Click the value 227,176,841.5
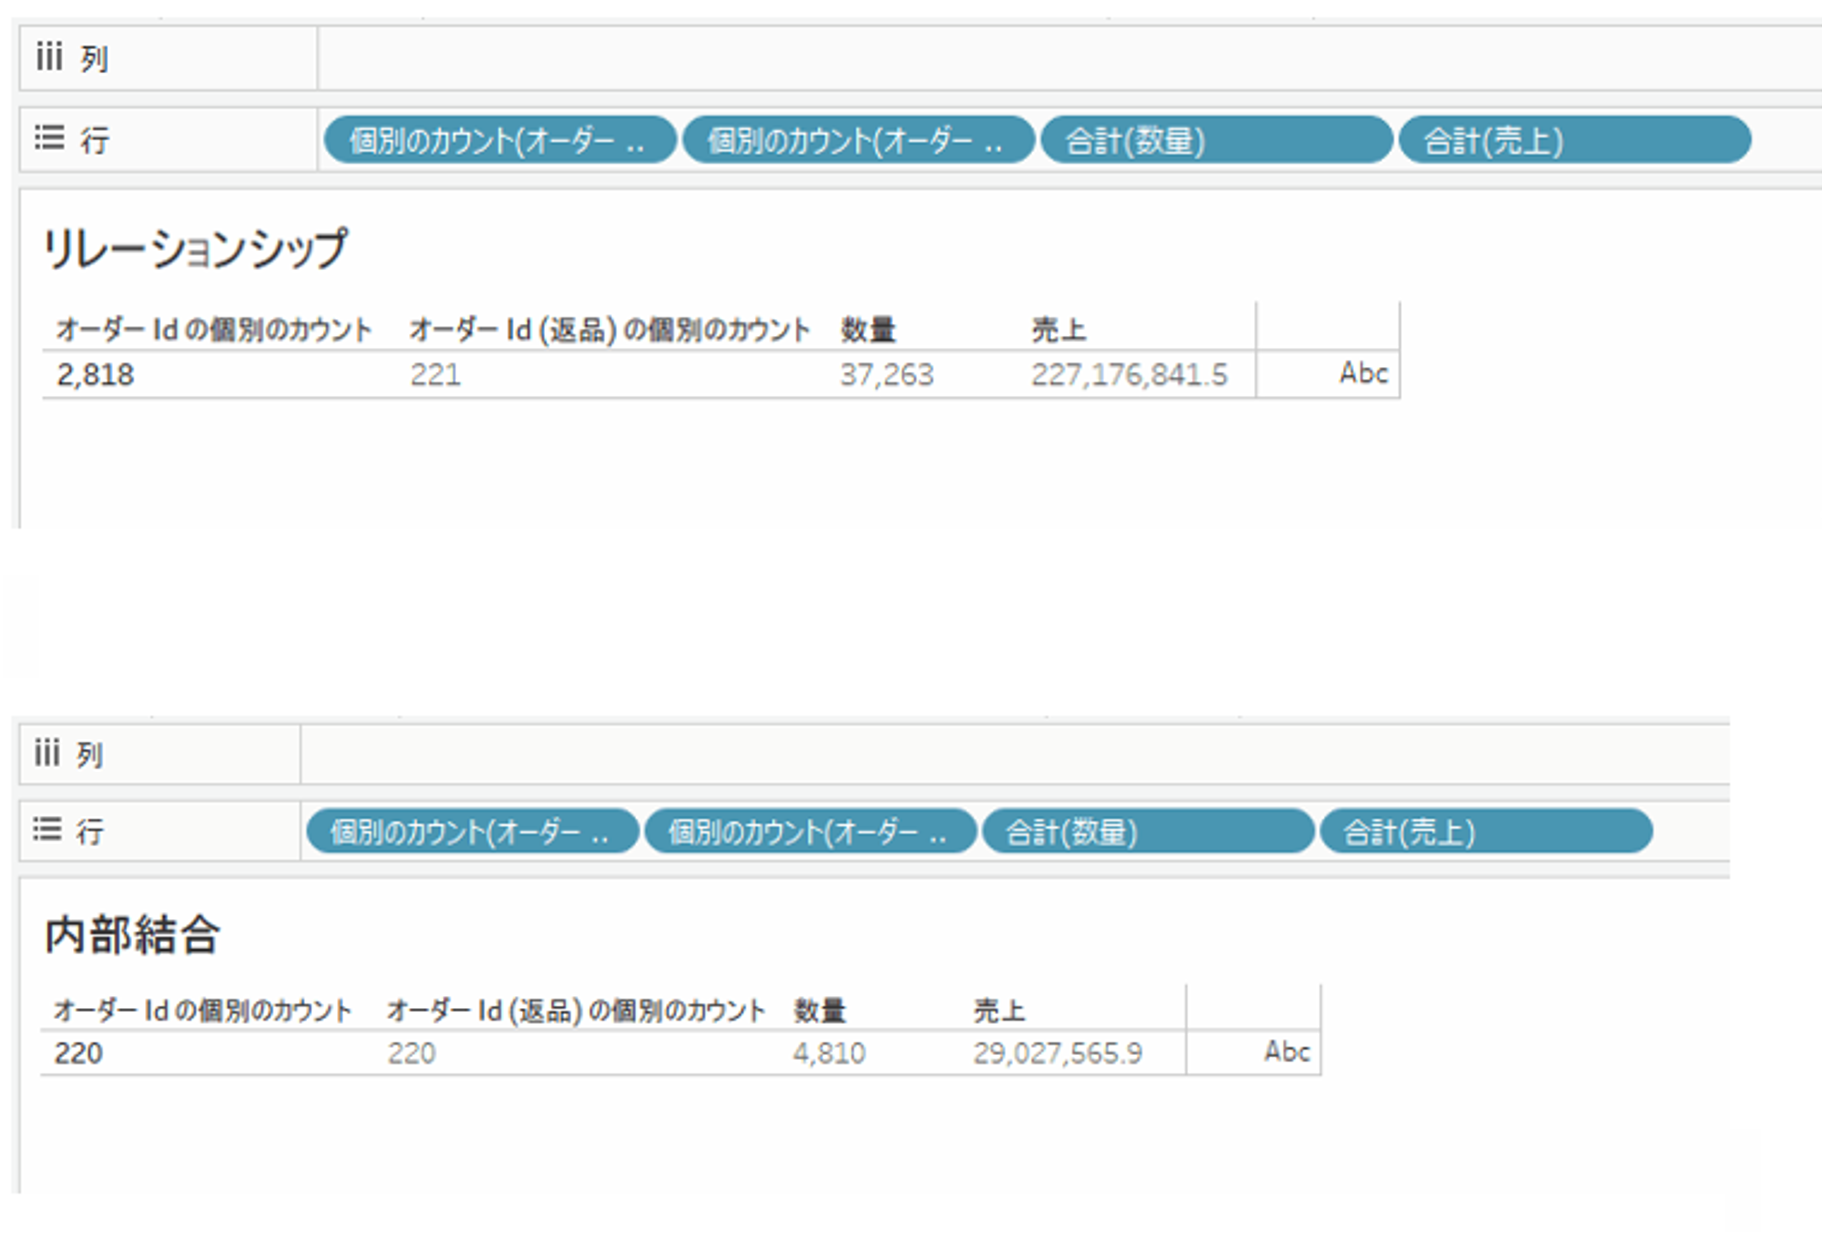Viewport: 1822px width, 1243px height. pyautogui.click(x=1129, y=375)
